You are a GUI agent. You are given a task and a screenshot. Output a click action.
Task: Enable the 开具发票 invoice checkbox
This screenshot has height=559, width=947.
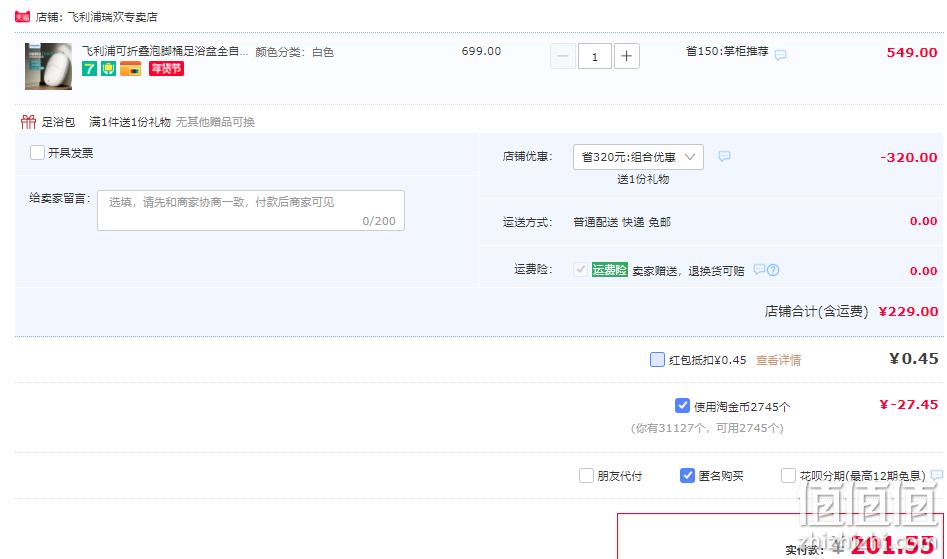(37, 152)
